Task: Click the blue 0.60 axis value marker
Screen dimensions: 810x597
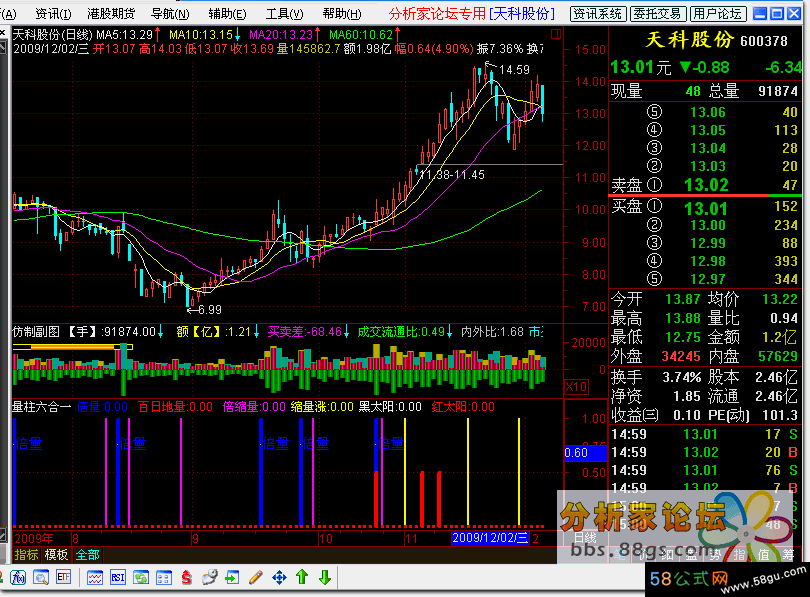Action: click(585, 453)
